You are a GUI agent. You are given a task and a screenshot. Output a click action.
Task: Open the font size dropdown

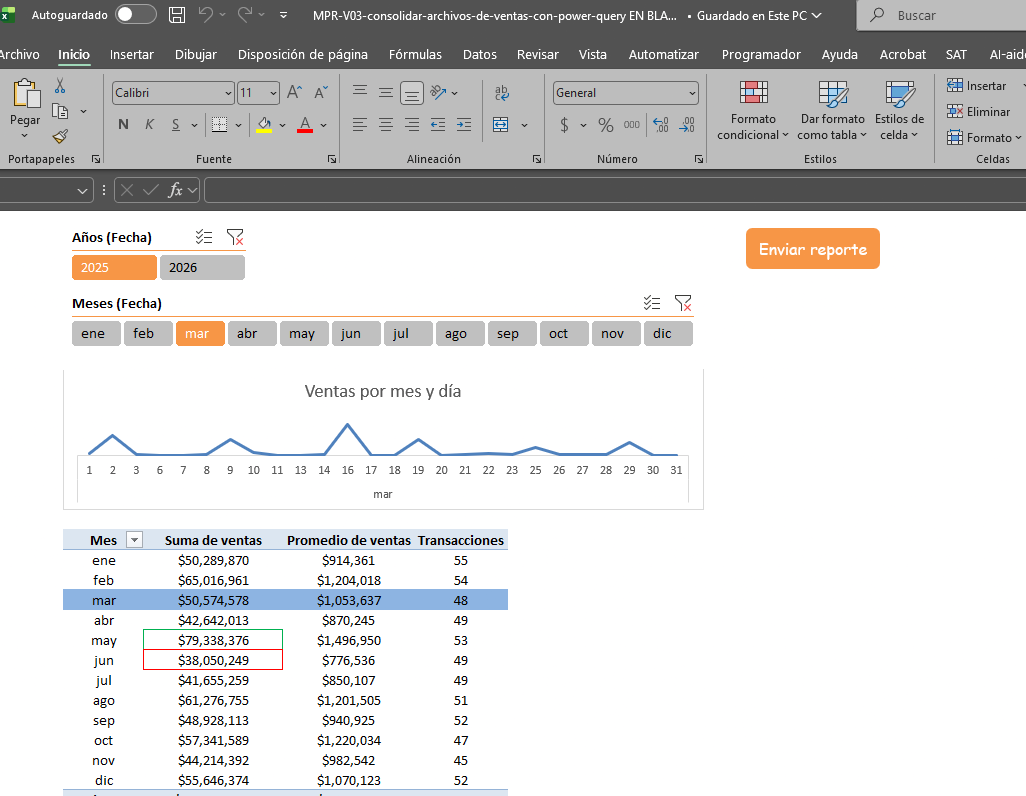pyautogui.click(x=274, y=94)
